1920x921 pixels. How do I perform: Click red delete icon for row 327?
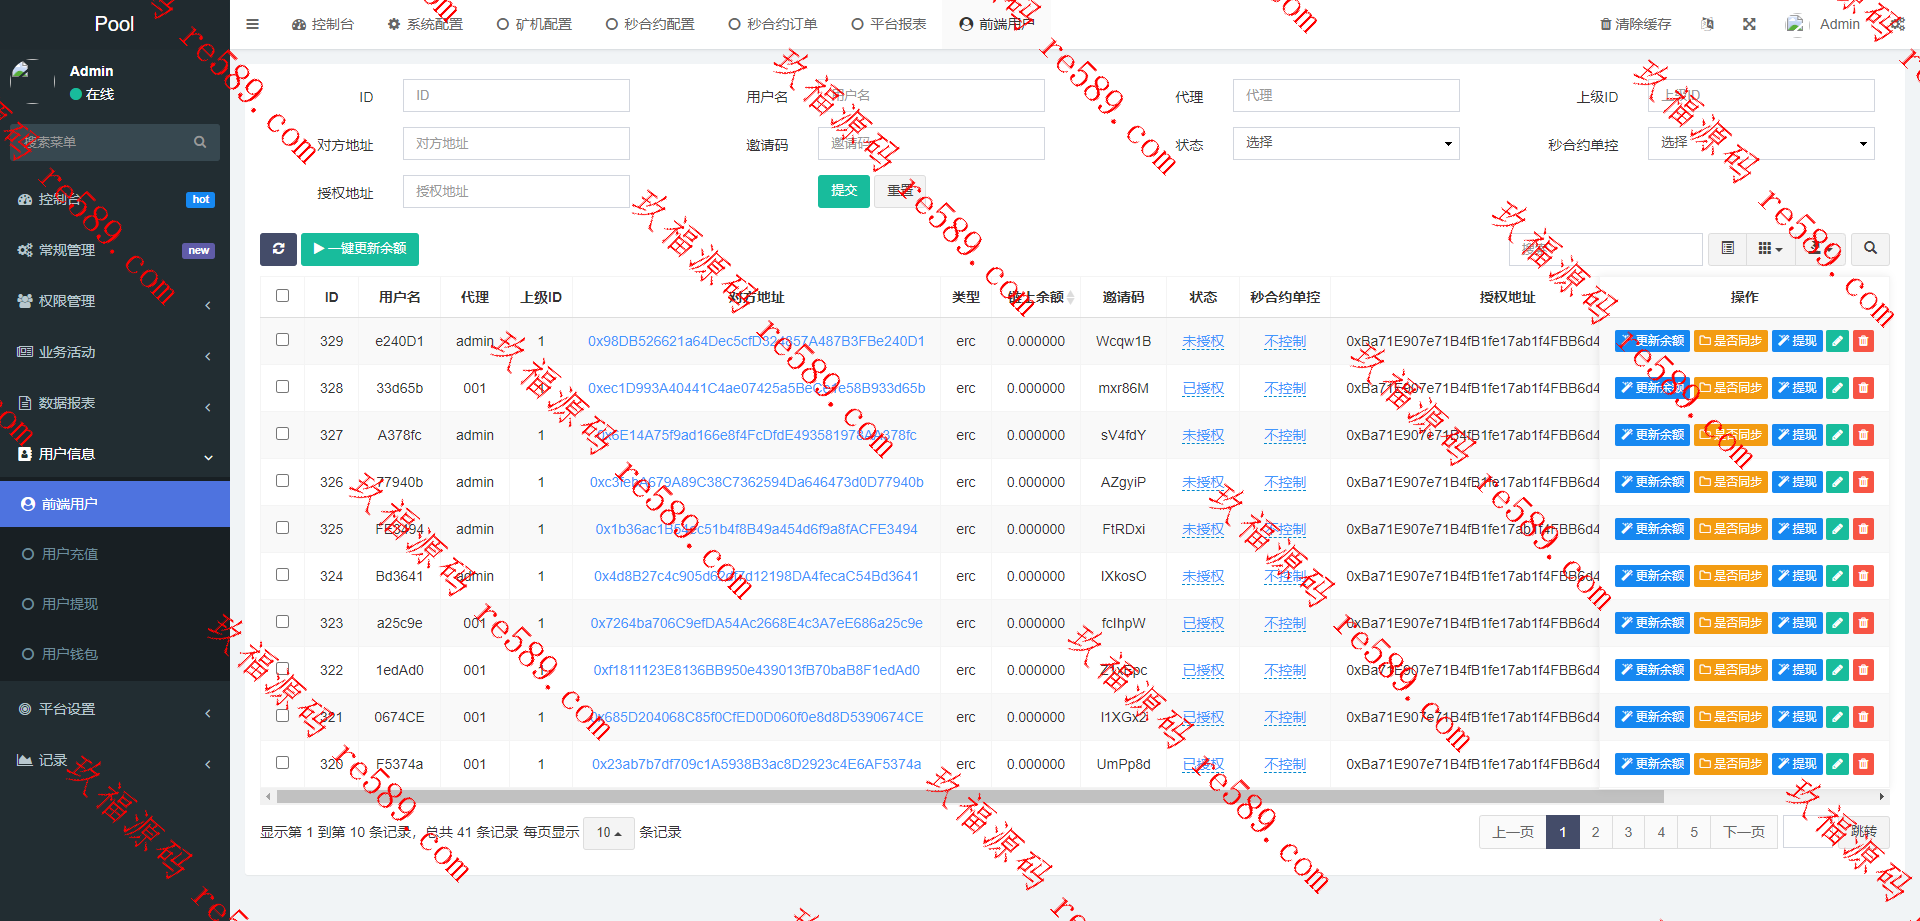coord(1863,435)
